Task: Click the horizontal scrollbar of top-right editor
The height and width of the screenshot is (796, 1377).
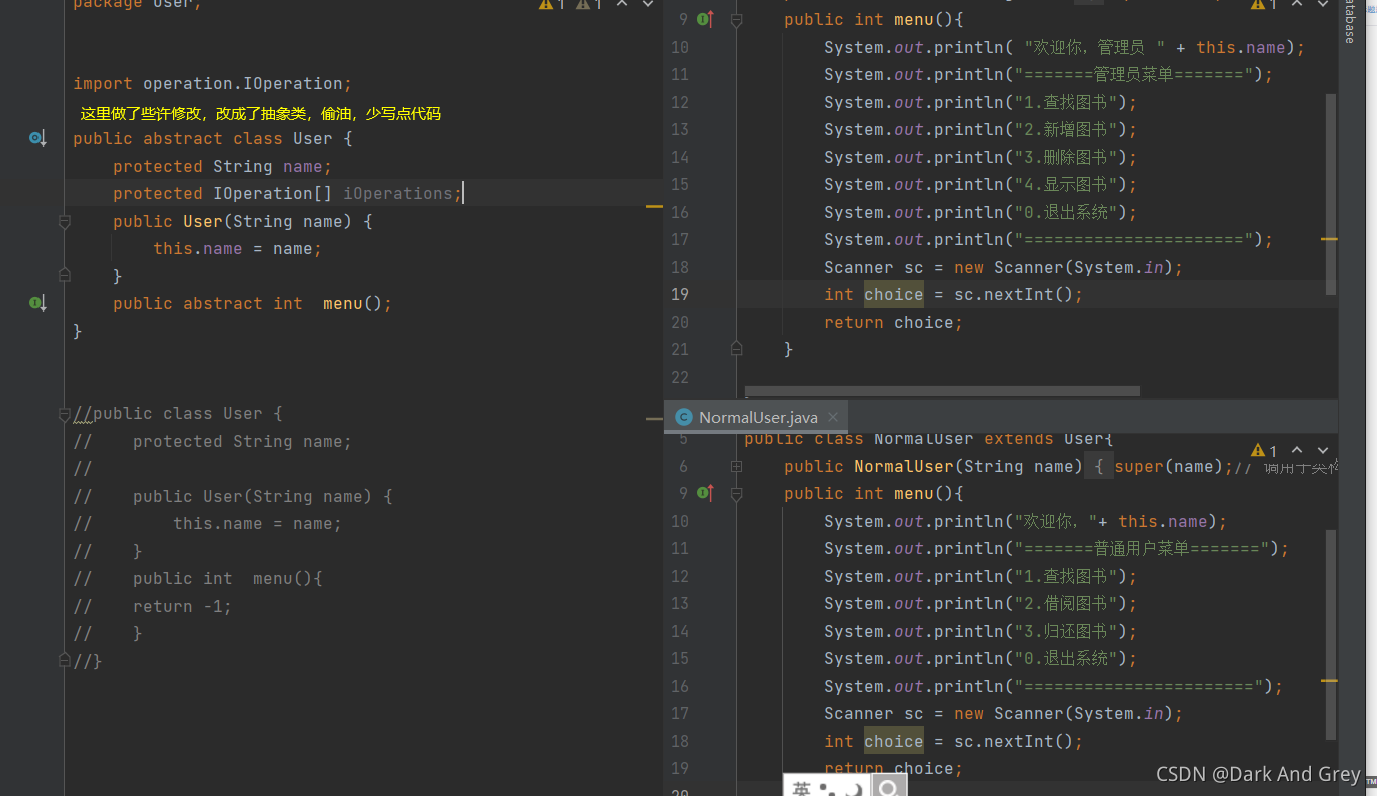Action: [x=942, y=391]
